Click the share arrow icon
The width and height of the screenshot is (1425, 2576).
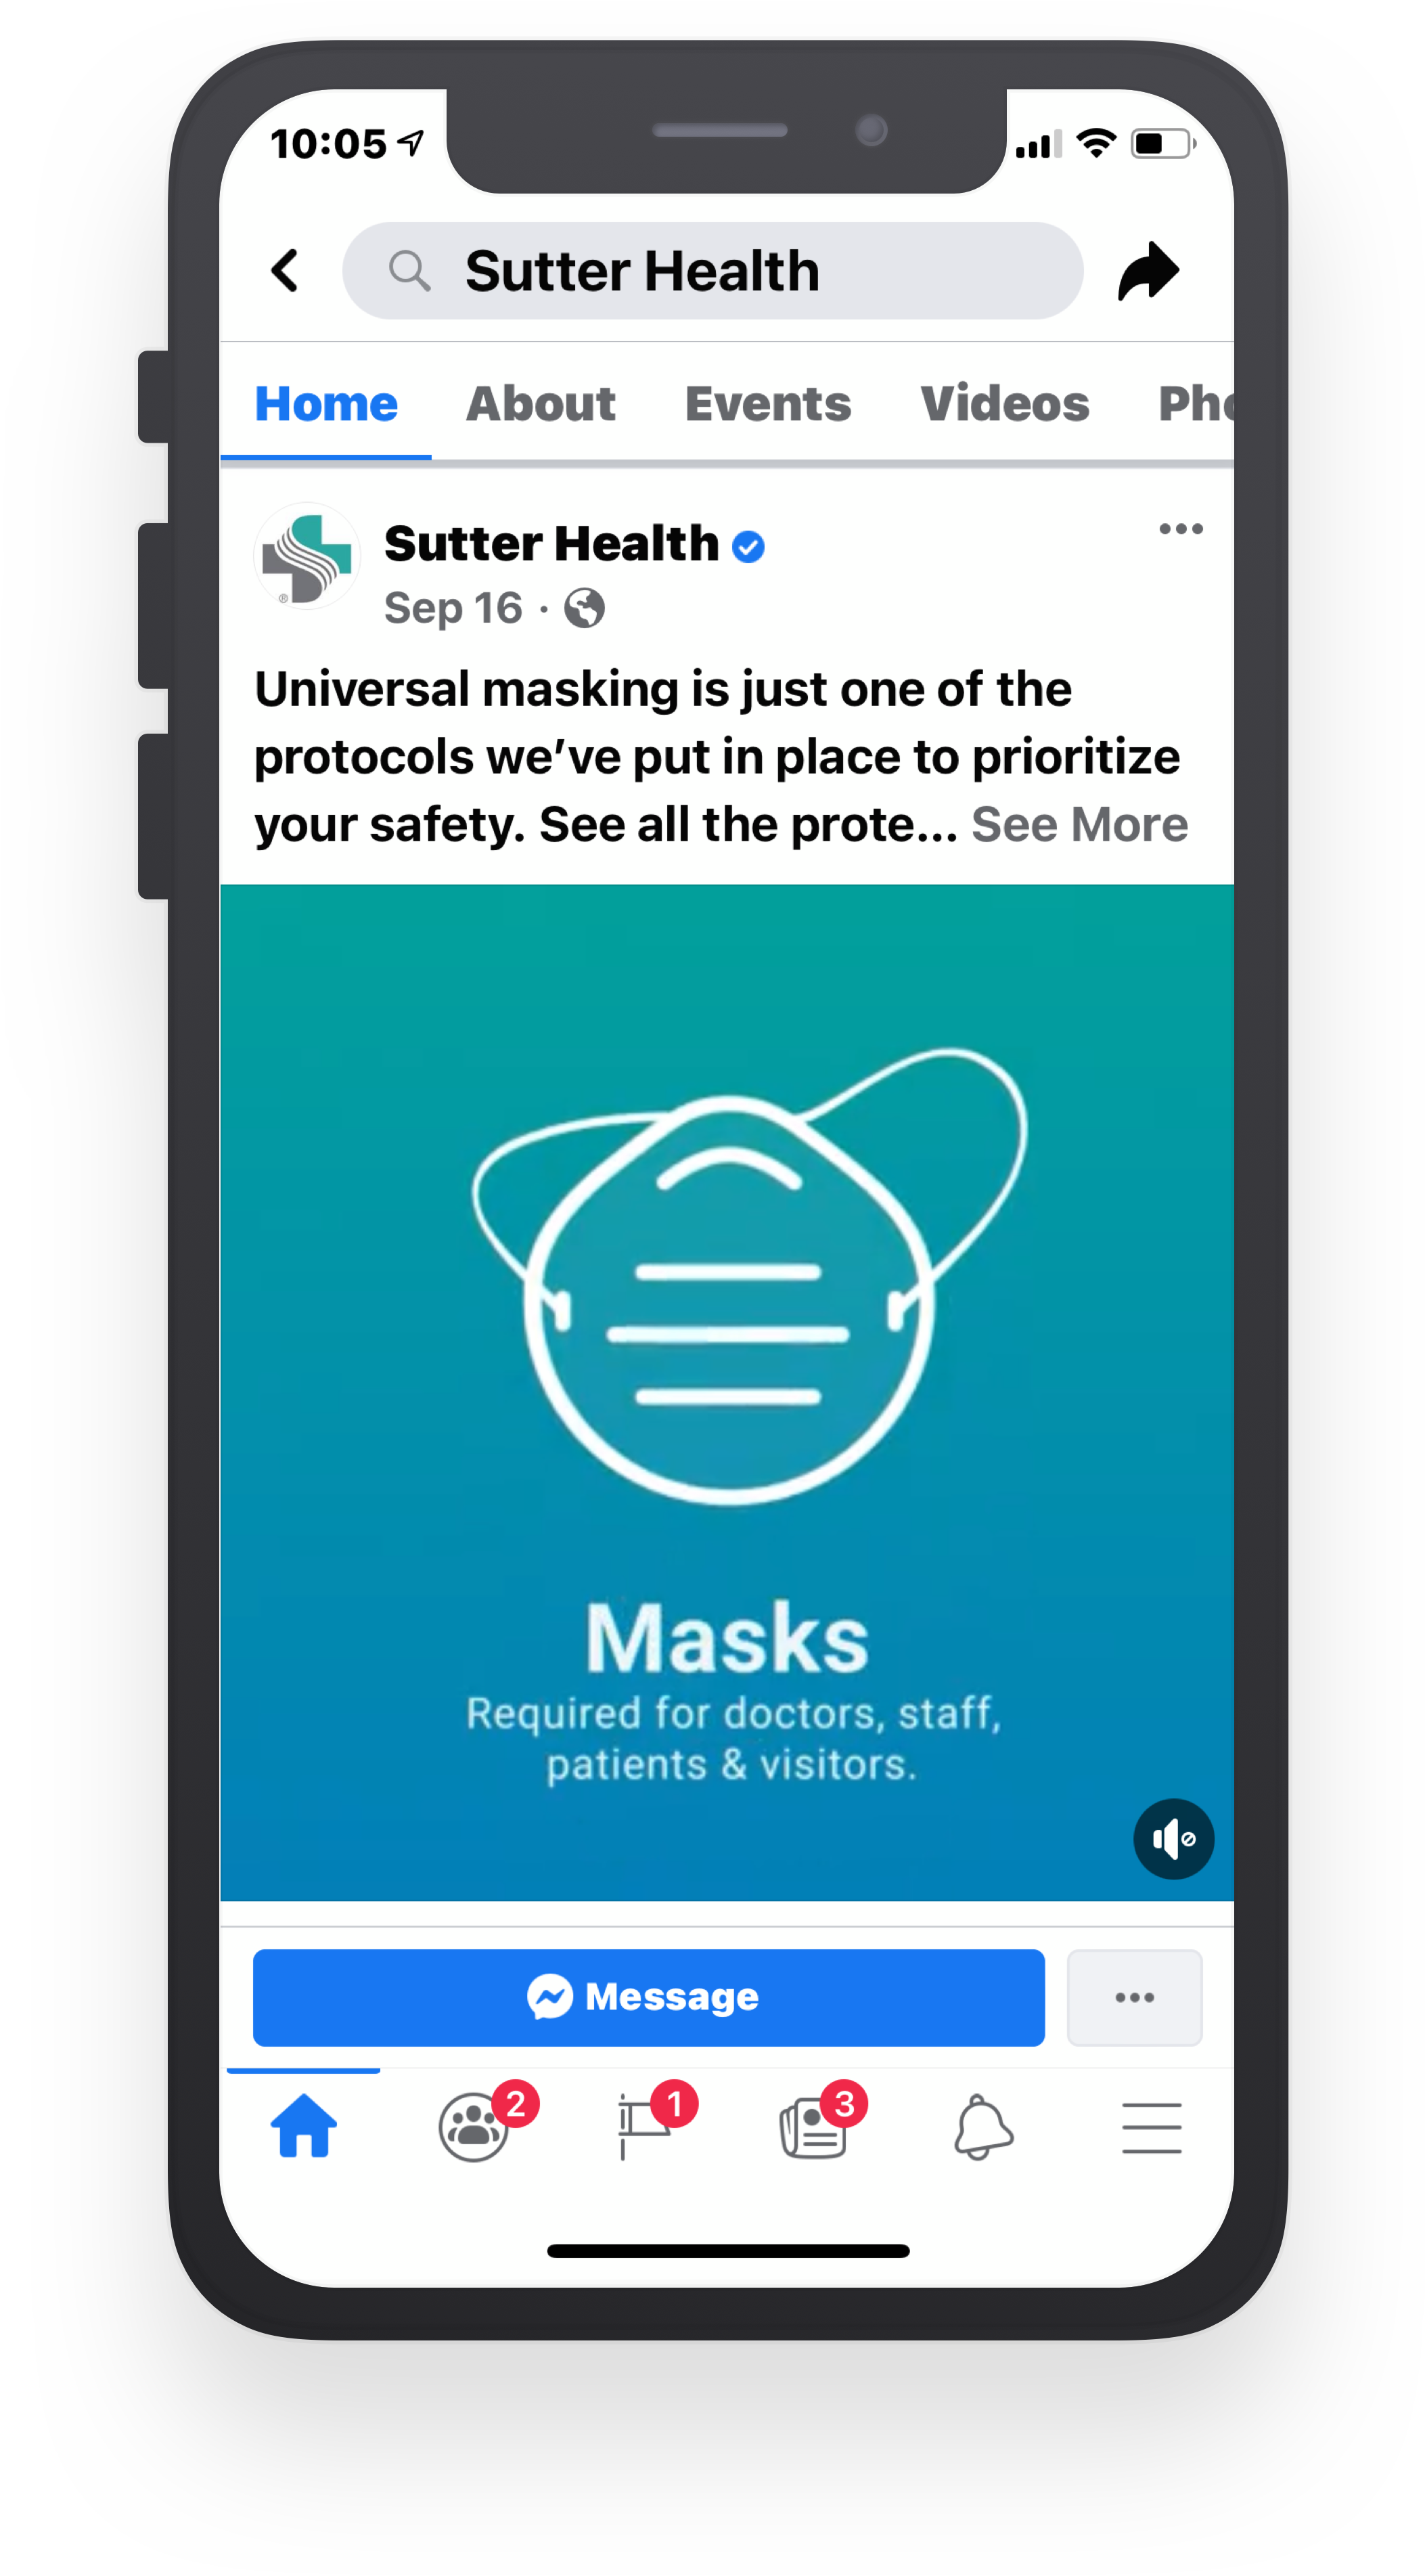pyautogui.click(x=1148, y=271)
